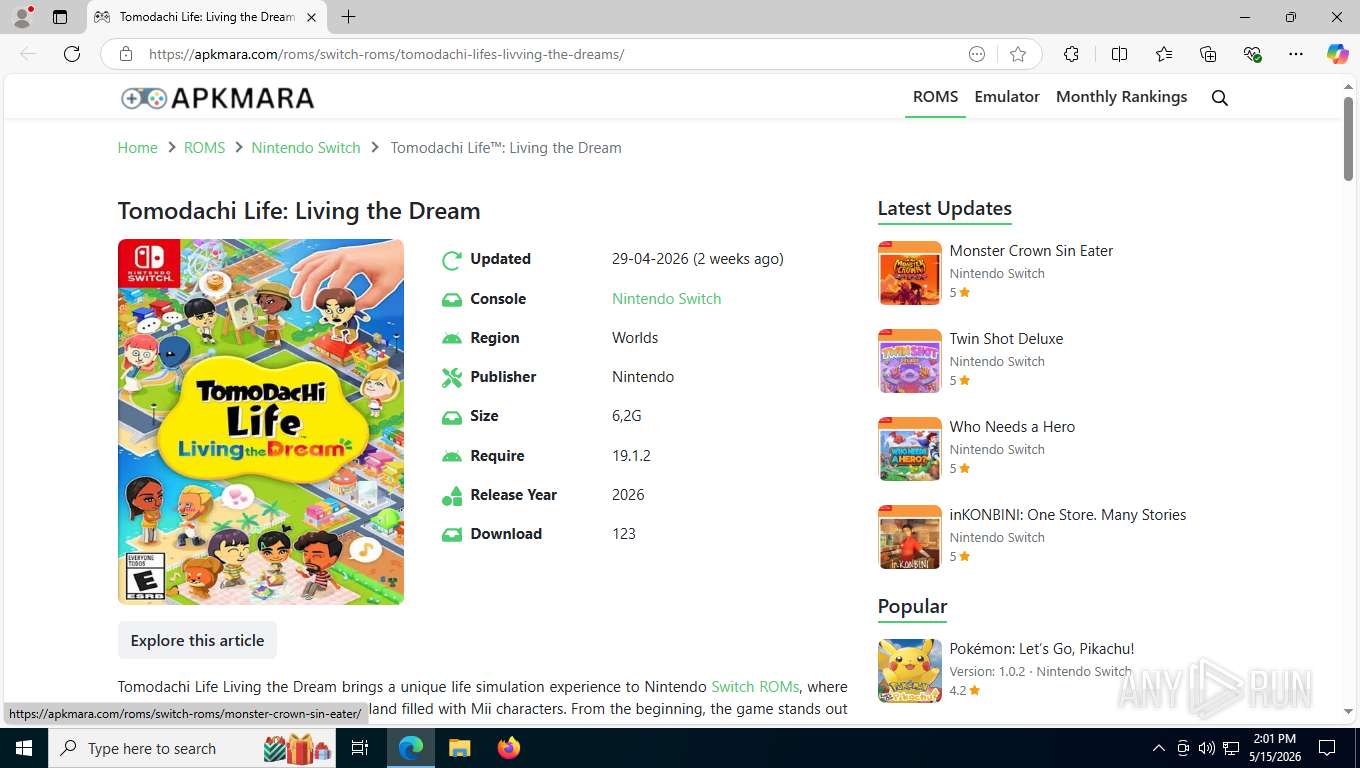
Task: Open Who Needs a Hero thumbnail
Action: pos(910,449)
